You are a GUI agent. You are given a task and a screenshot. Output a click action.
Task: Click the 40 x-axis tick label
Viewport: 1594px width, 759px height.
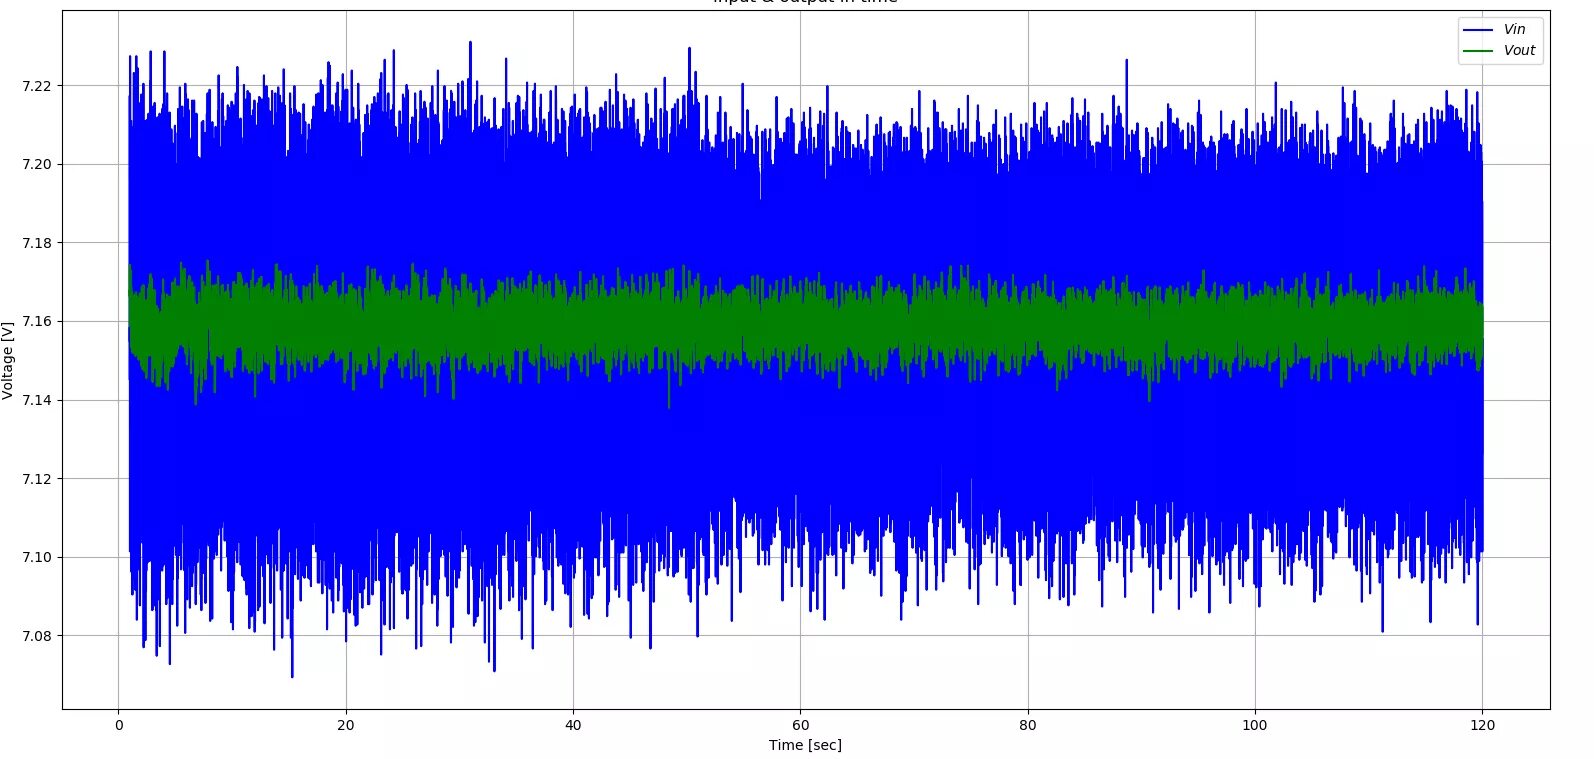573,725
